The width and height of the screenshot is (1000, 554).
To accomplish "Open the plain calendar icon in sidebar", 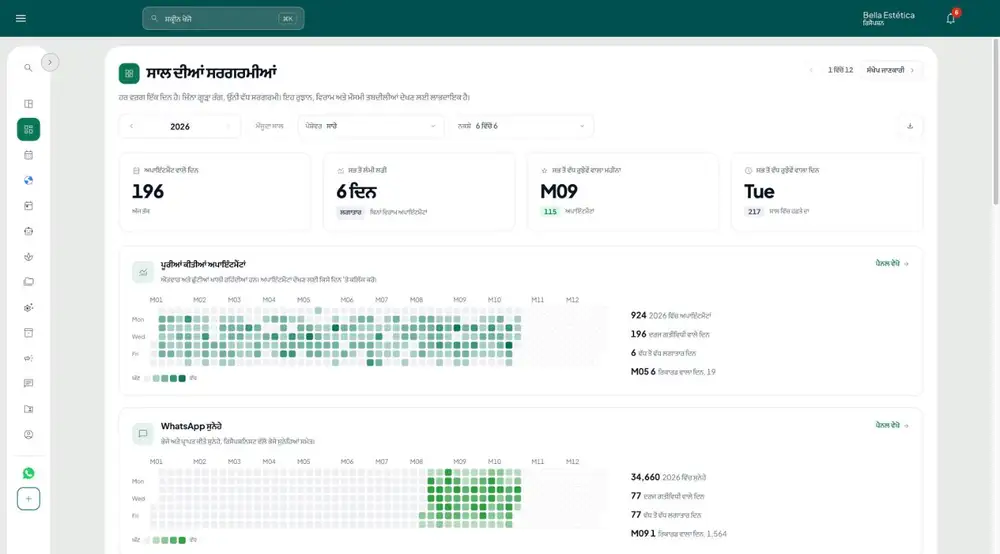I will pos(28,155).
